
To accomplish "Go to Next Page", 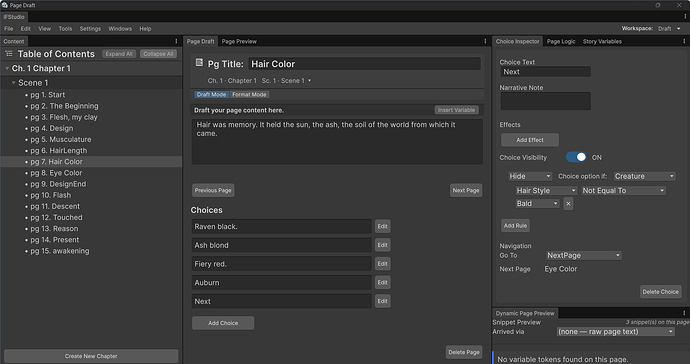I will click(x=466, y=190).
